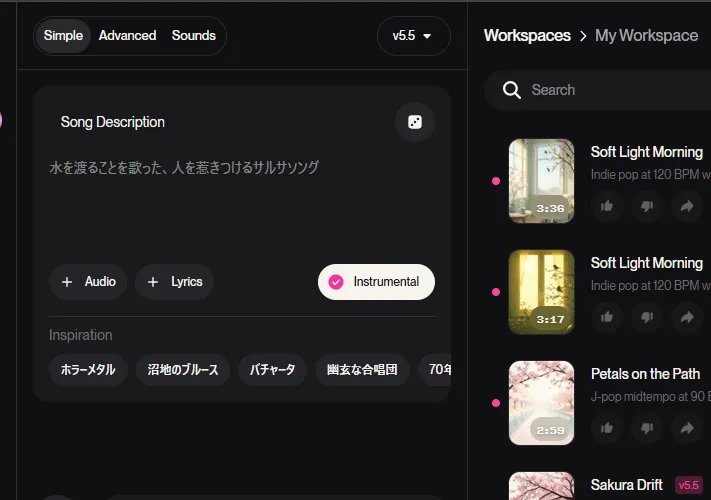Like the first Soft Light Morning song
Image resolution: width=711 pixels, height=500 pixels.
607,206
